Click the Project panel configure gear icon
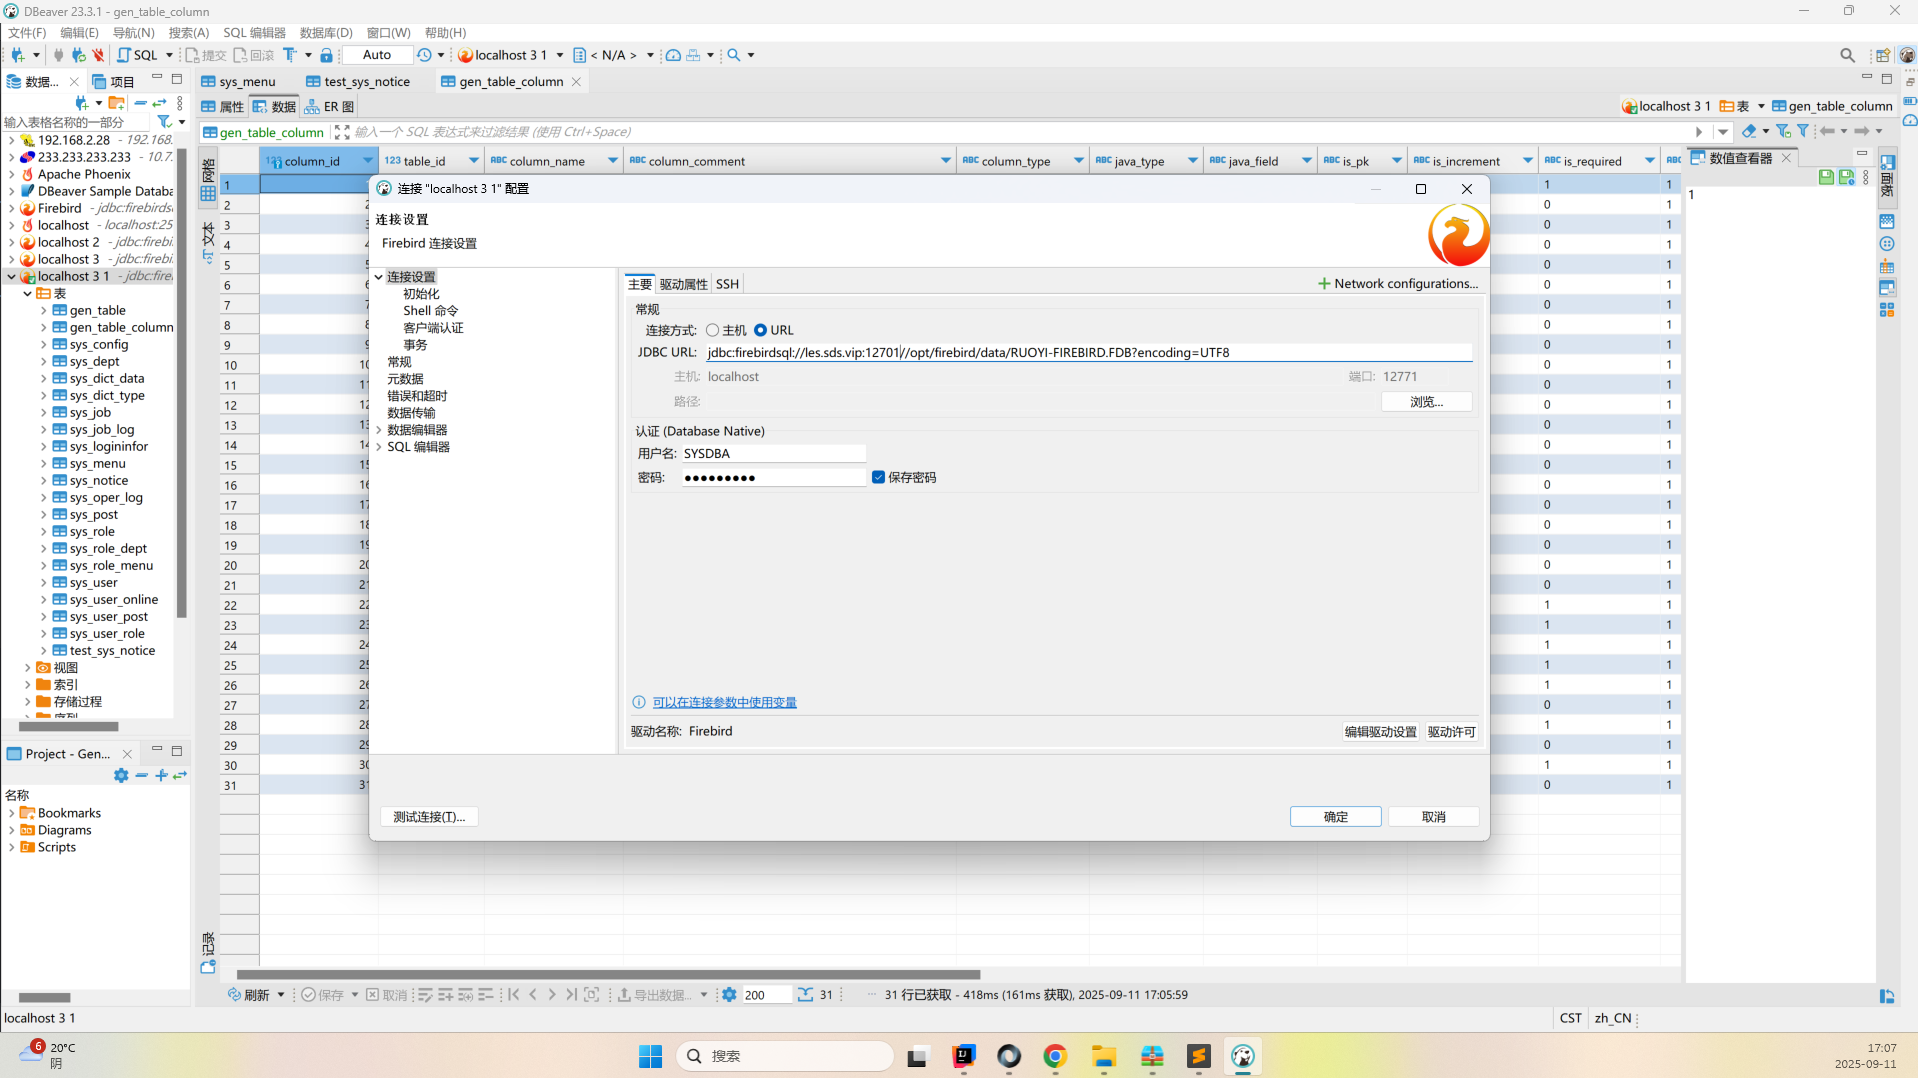This screenshot has width=1918, height=1078. click(121, 775)
